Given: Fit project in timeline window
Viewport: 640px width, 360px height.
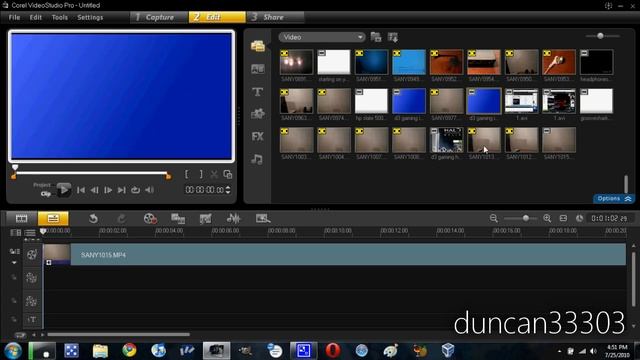Looking at the screenshot, I should pyautogui.click(x=563, y=218).
